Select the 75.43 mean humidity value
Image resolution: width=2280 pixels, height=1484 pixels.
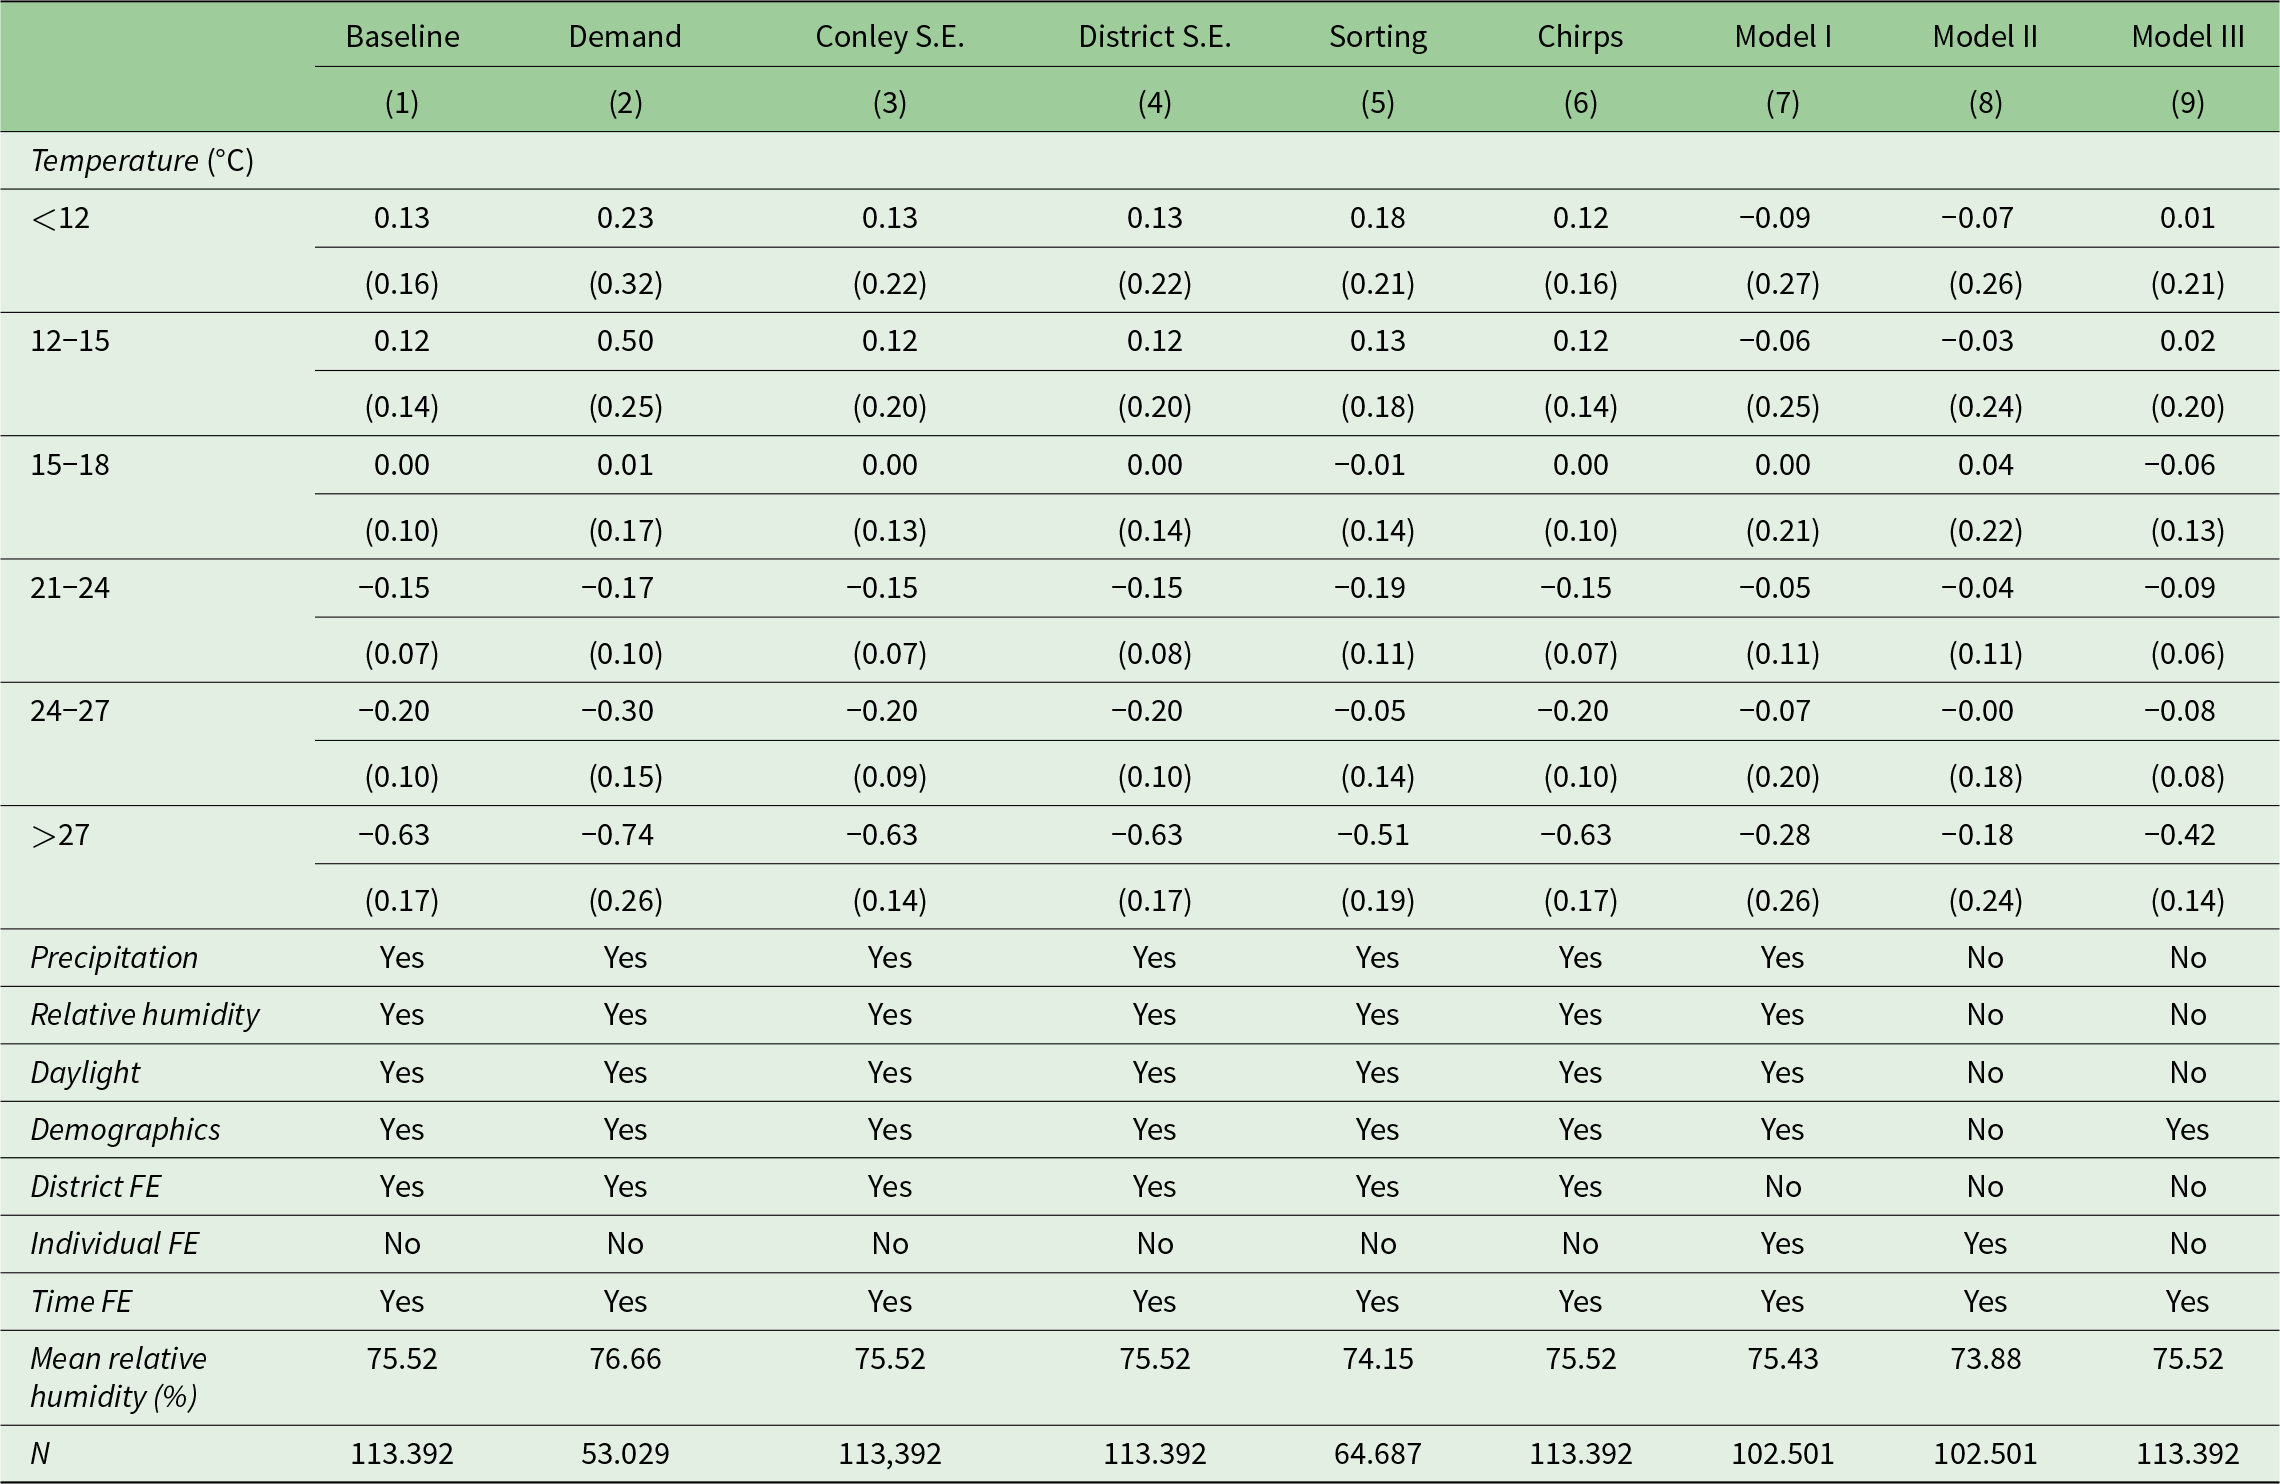pyautogui.click(x=1782, y=1359)
